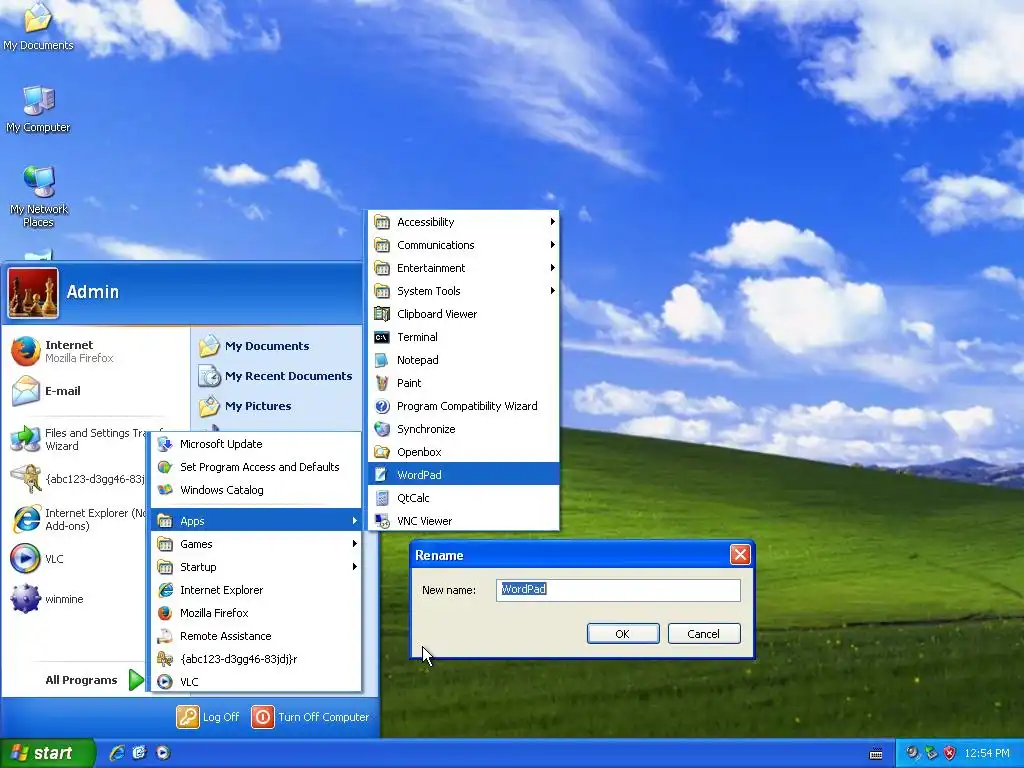Expand the Communications submenu
The width and height of the screenshot is (1024, 768).
click(x=464, y=245)
